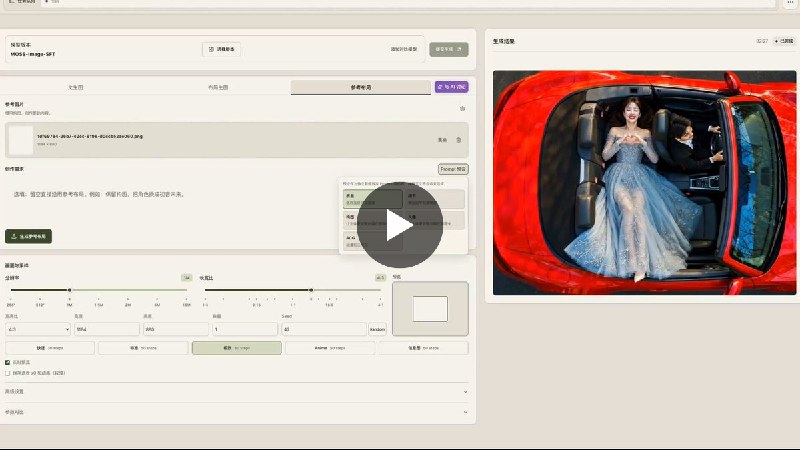This screenshot has height=450, width=800.
Task: Open the three-dot menu at the top right
Action: point(790,3)
